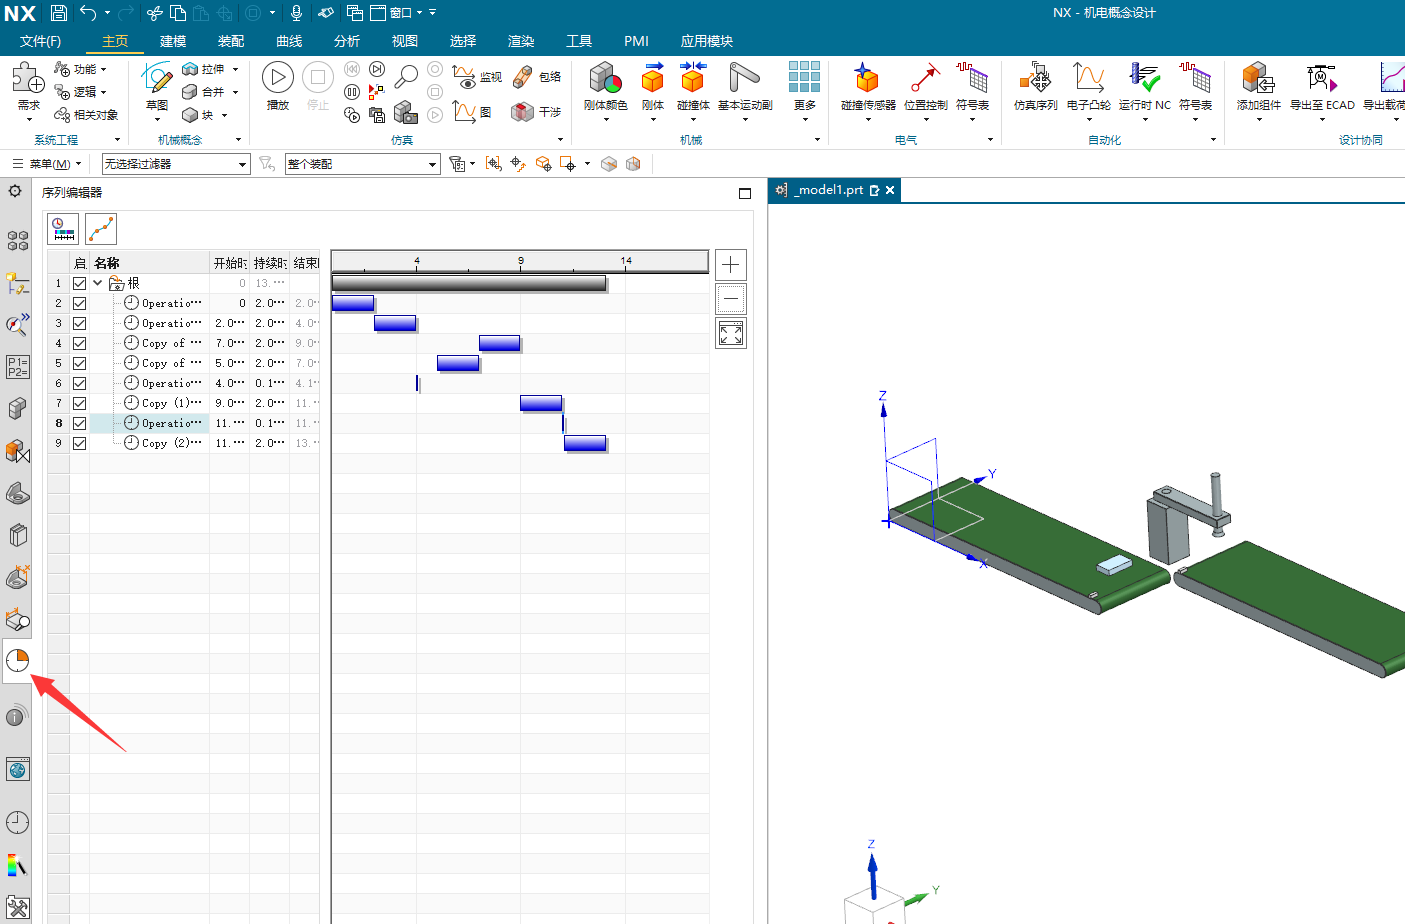Click the 包络 envelope icon

coord(522,77)
